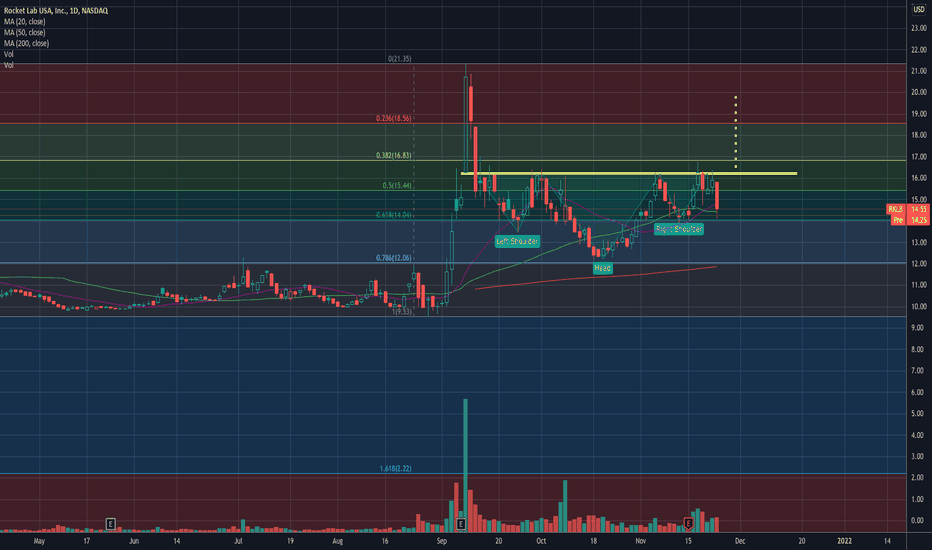The height and width of the screenshot is (550, 932).
Task: Select Fibonacci level 0.236(18.56) label
Action: (393, 118)
